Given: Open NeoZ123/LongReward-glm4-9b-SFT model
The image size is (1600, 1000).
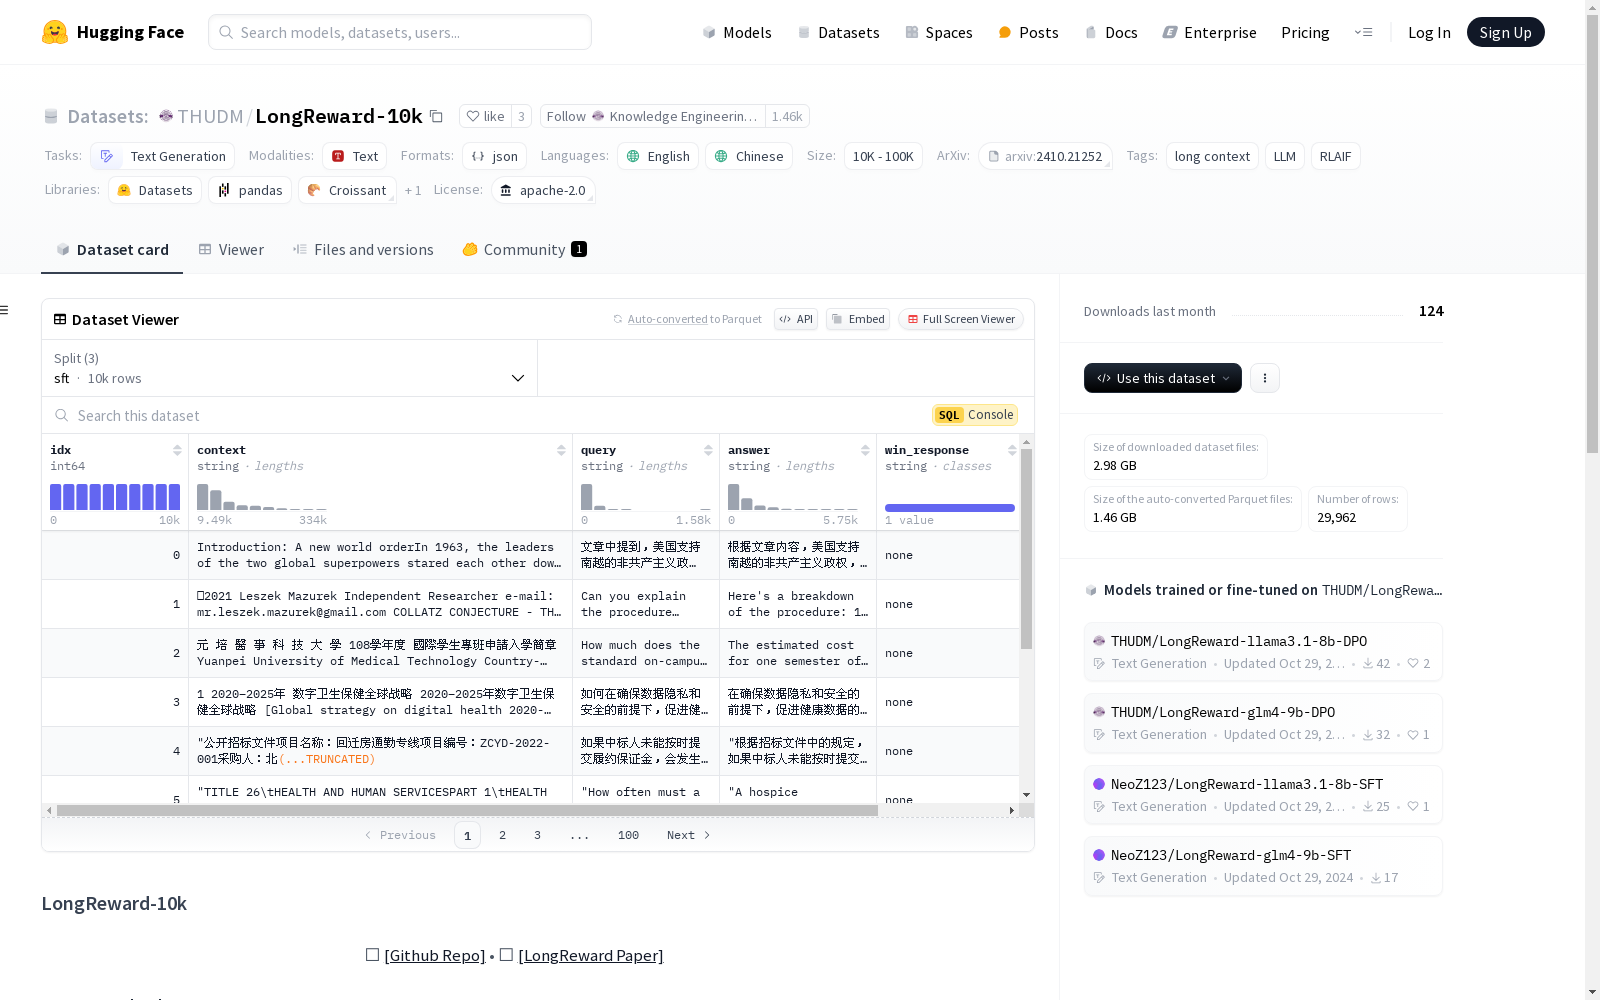Looking at the screenshot, I should point(1263,866).
